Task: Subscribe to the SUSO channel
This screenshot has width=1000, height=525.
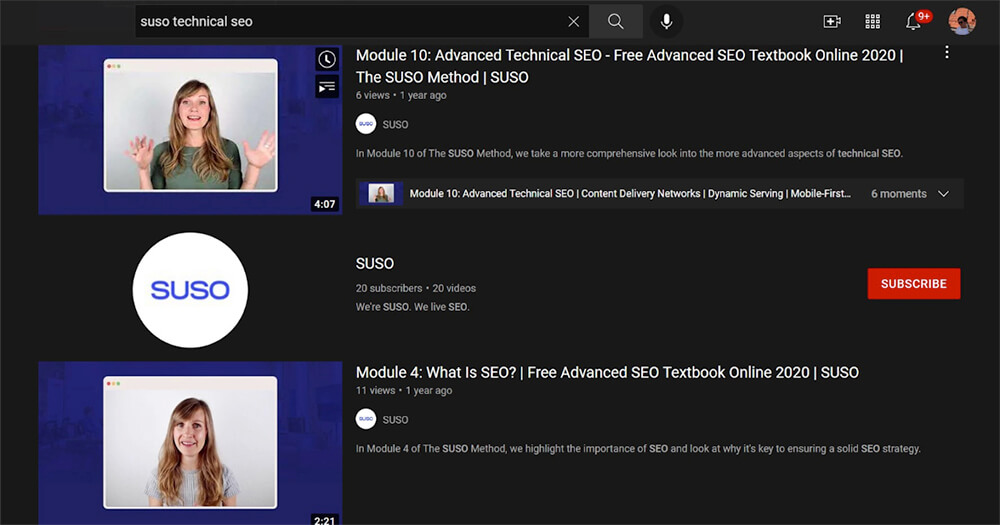Action: (914, 284)
